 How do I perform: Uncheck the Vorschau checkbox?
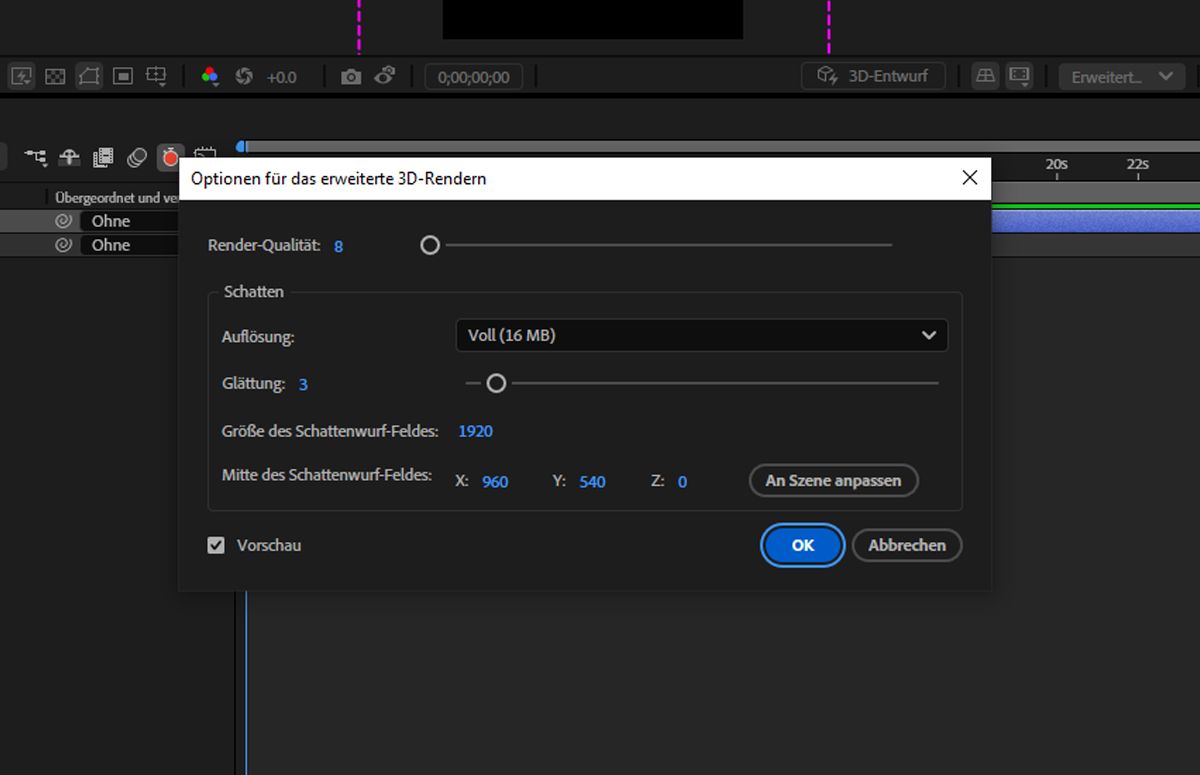[x=216, y=545]
